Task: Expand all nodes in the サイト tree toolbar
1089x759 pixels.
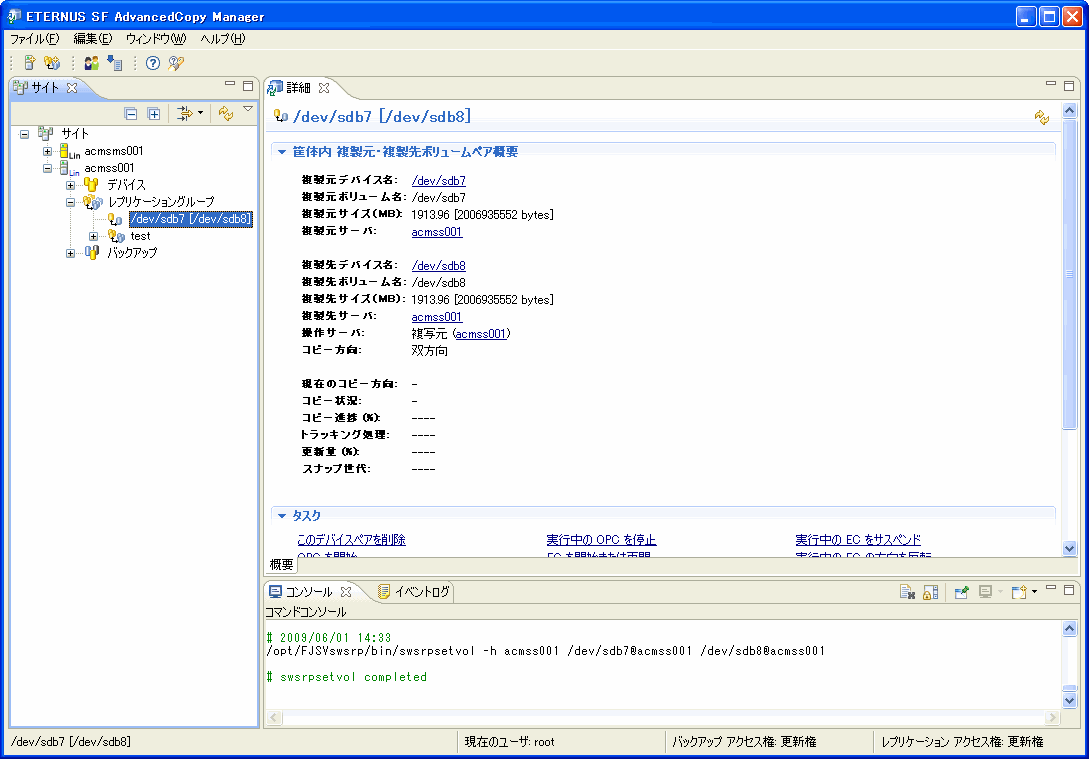Action: 153,114
